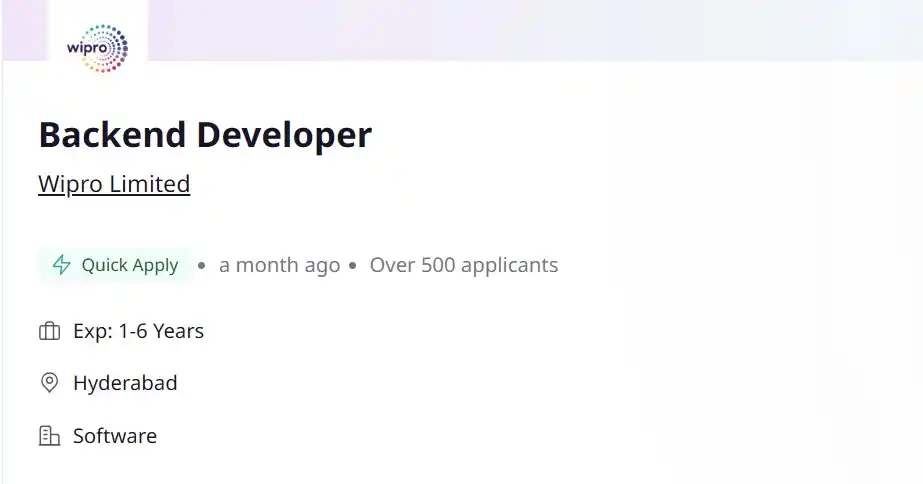
Task: Click the briefcase experience icon
Action: click(49, 331)
